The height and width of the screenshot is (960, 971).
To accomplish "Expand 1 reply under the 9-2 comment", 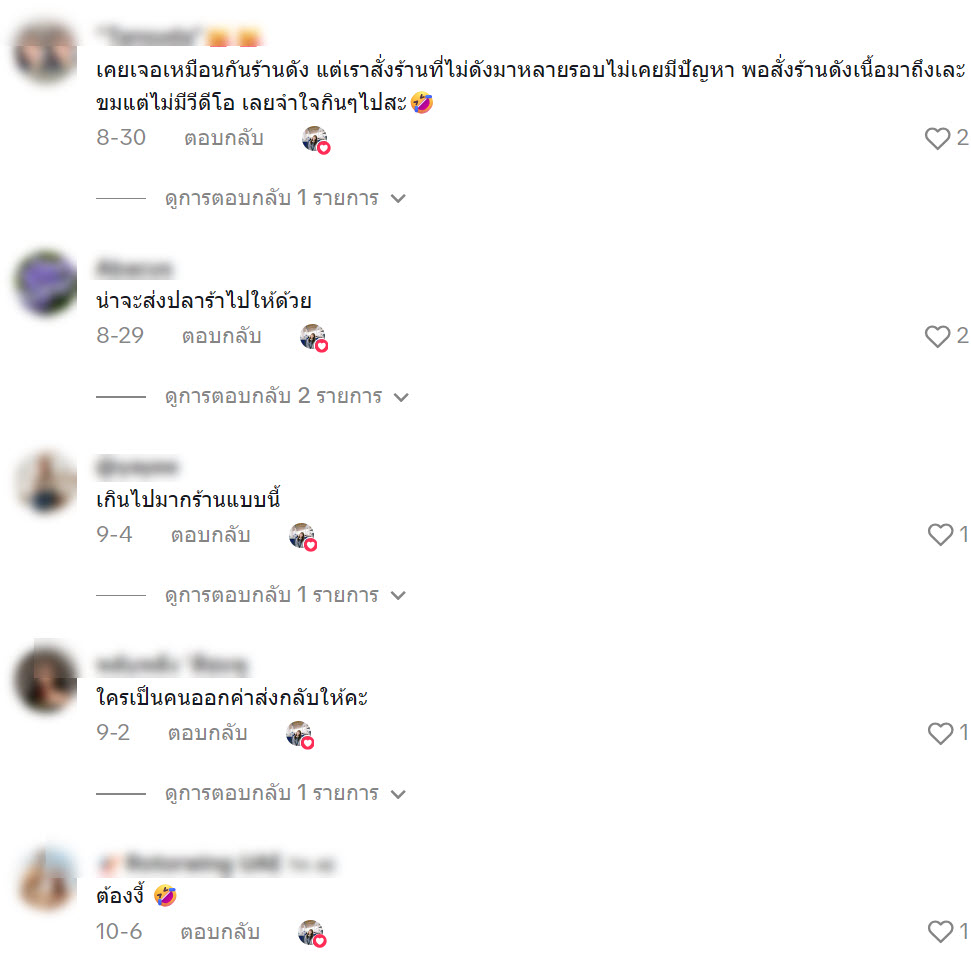I will pos(285,793).
